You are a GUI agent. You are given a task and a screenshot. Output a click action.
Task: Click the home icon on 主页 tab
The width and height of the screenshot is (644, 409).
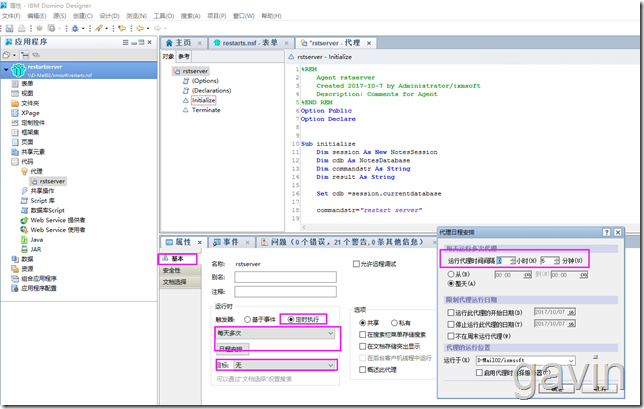pos(169,43)
